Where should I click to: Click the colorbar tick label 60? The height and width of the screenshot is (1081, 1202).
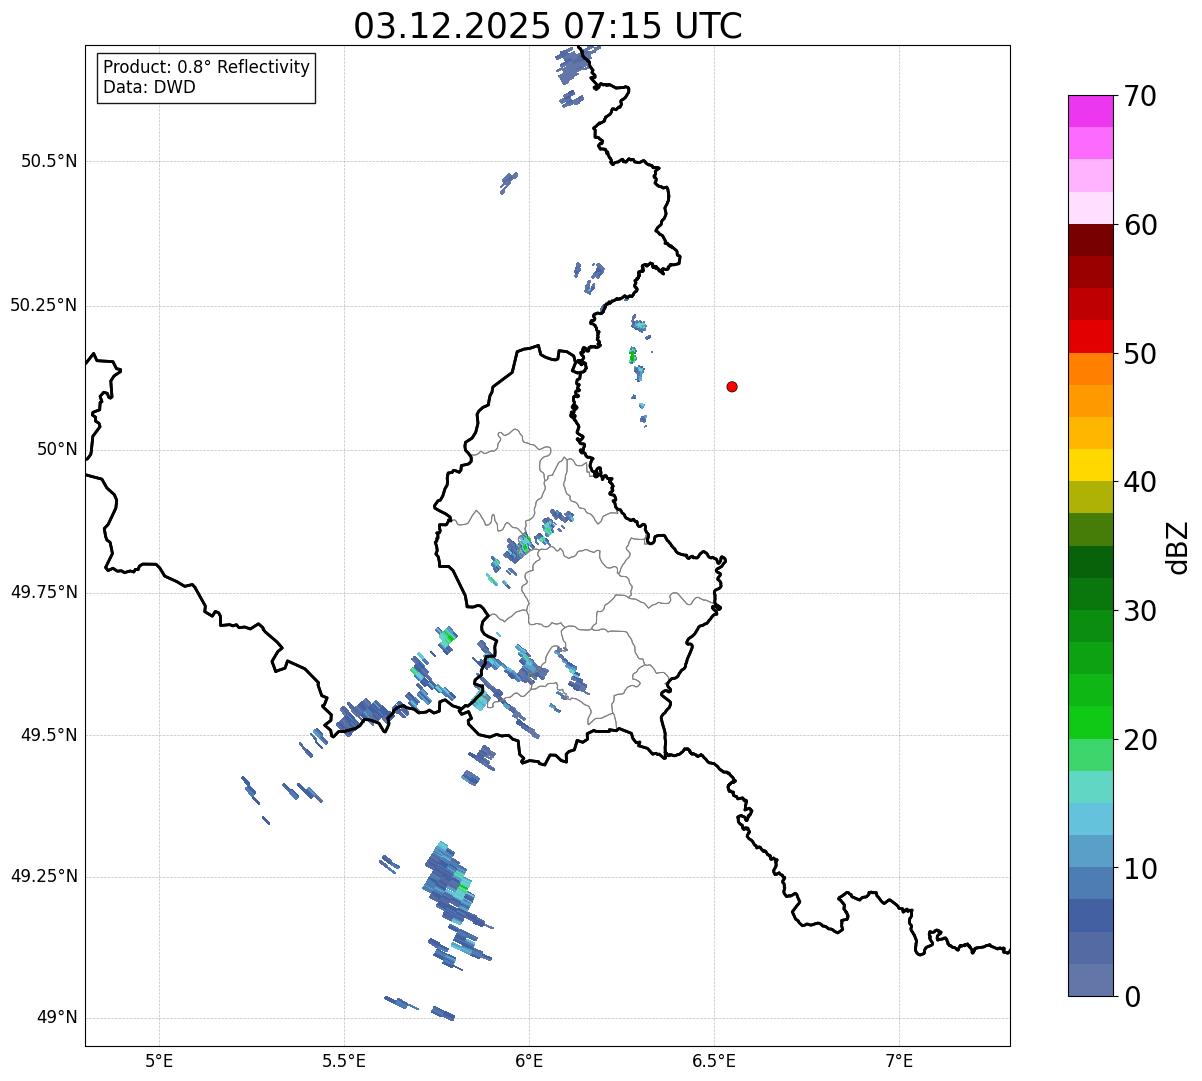[1140, 225]
